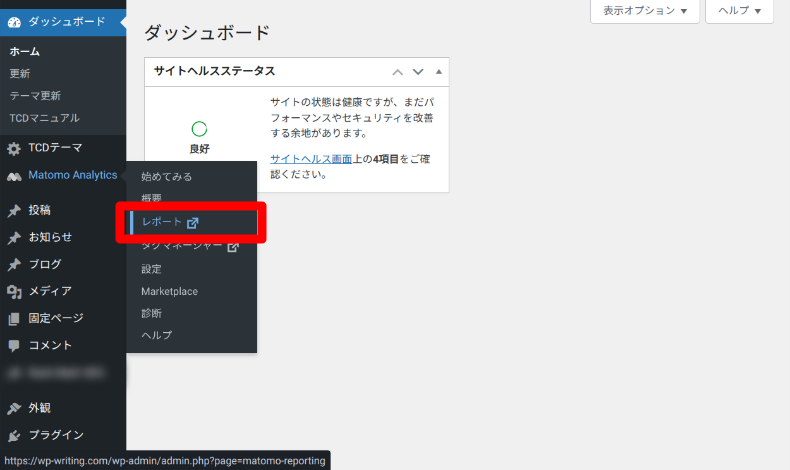Click the サイトヘルスステータス widget title
Image resolution: width=790 pixels, height=470 pixels.
pyautogui.click(x=215, y=71)
